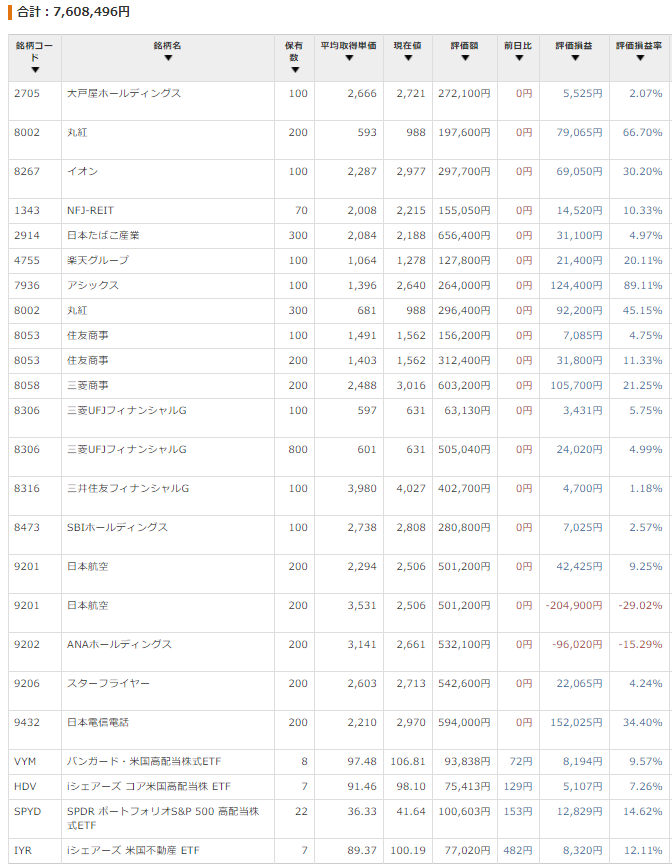
Task: Click stock code 9206
Action: (27, 684)
